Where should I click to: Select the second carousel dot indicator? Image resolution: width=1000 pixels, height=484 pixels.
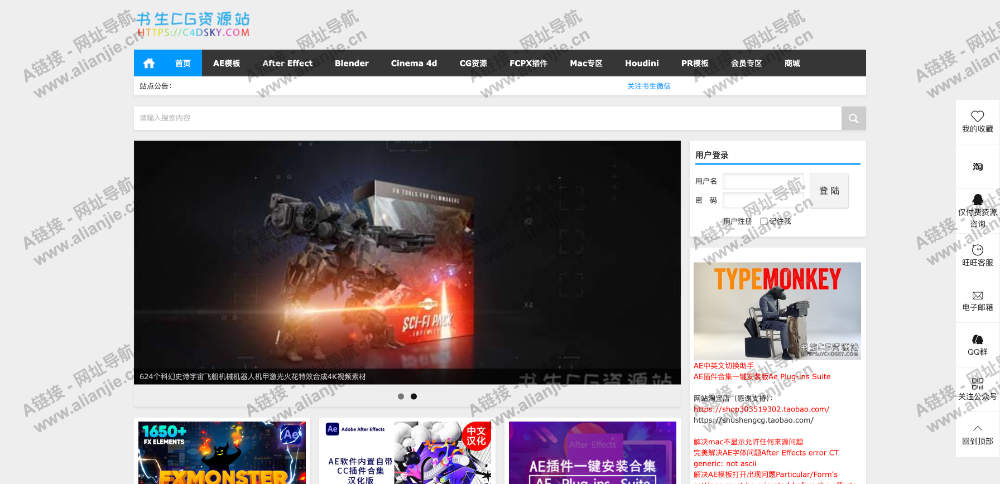click(414, 397)
